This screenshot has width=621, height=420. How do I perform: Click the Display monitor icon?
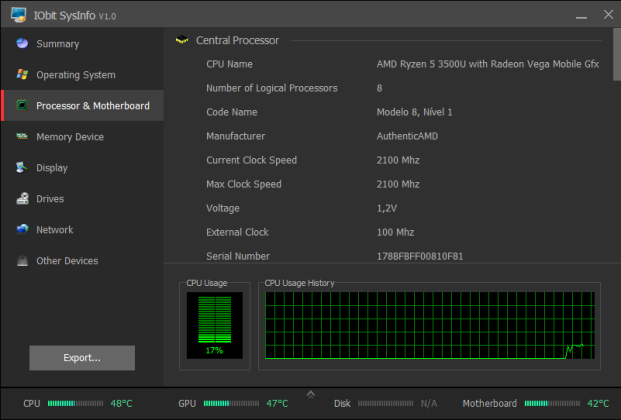tap(22, 168)
